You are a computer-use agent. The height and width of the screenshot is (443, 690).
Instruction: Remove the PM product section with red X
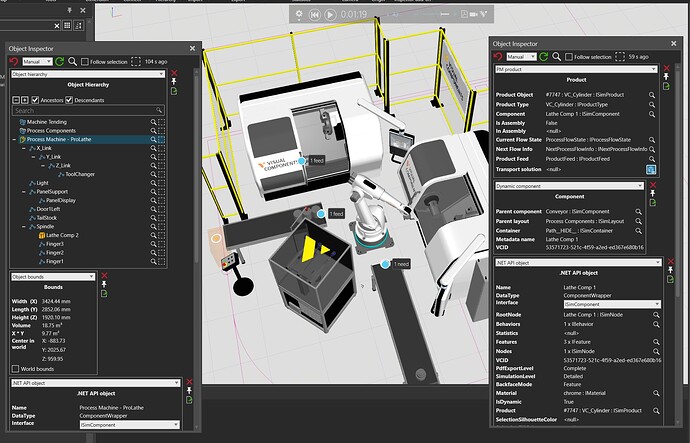666,70
